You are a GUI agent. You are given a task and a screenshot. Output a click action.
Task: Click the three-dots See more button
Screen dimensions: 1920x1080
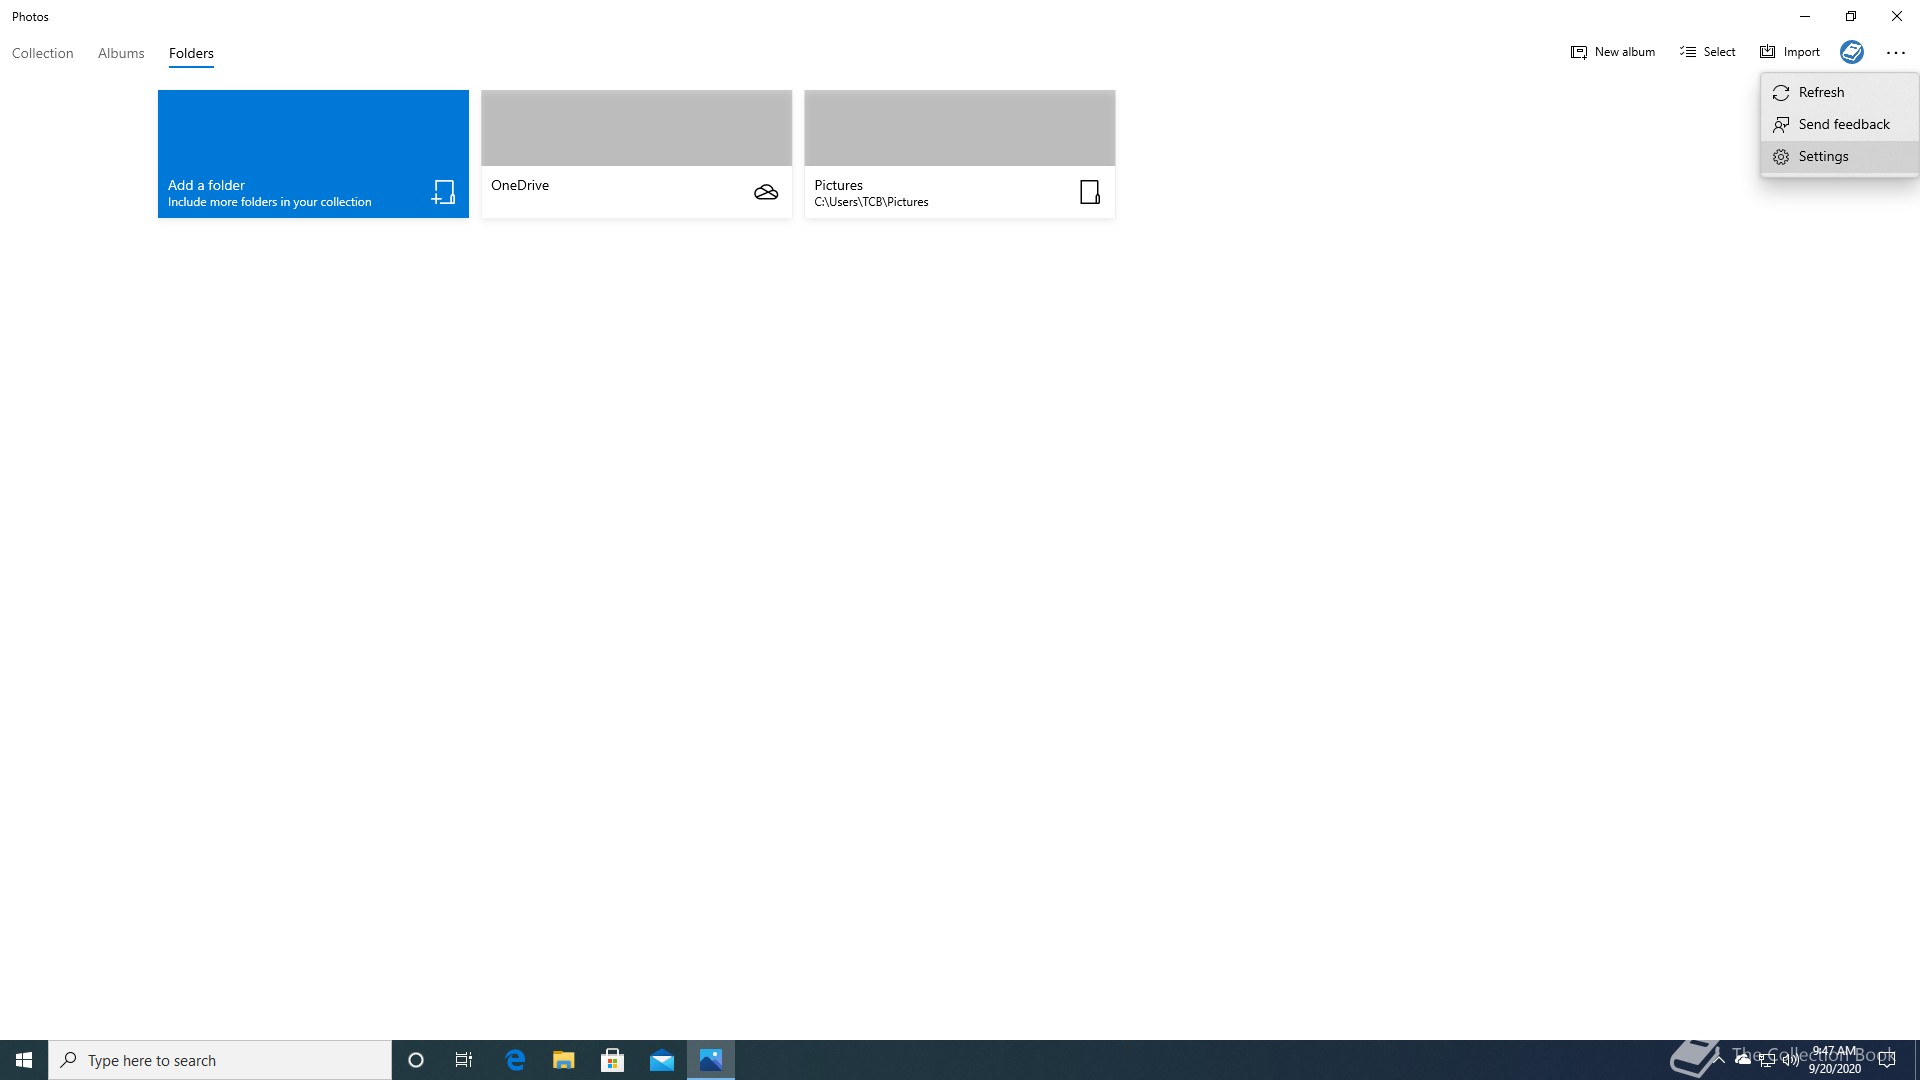1896,53
